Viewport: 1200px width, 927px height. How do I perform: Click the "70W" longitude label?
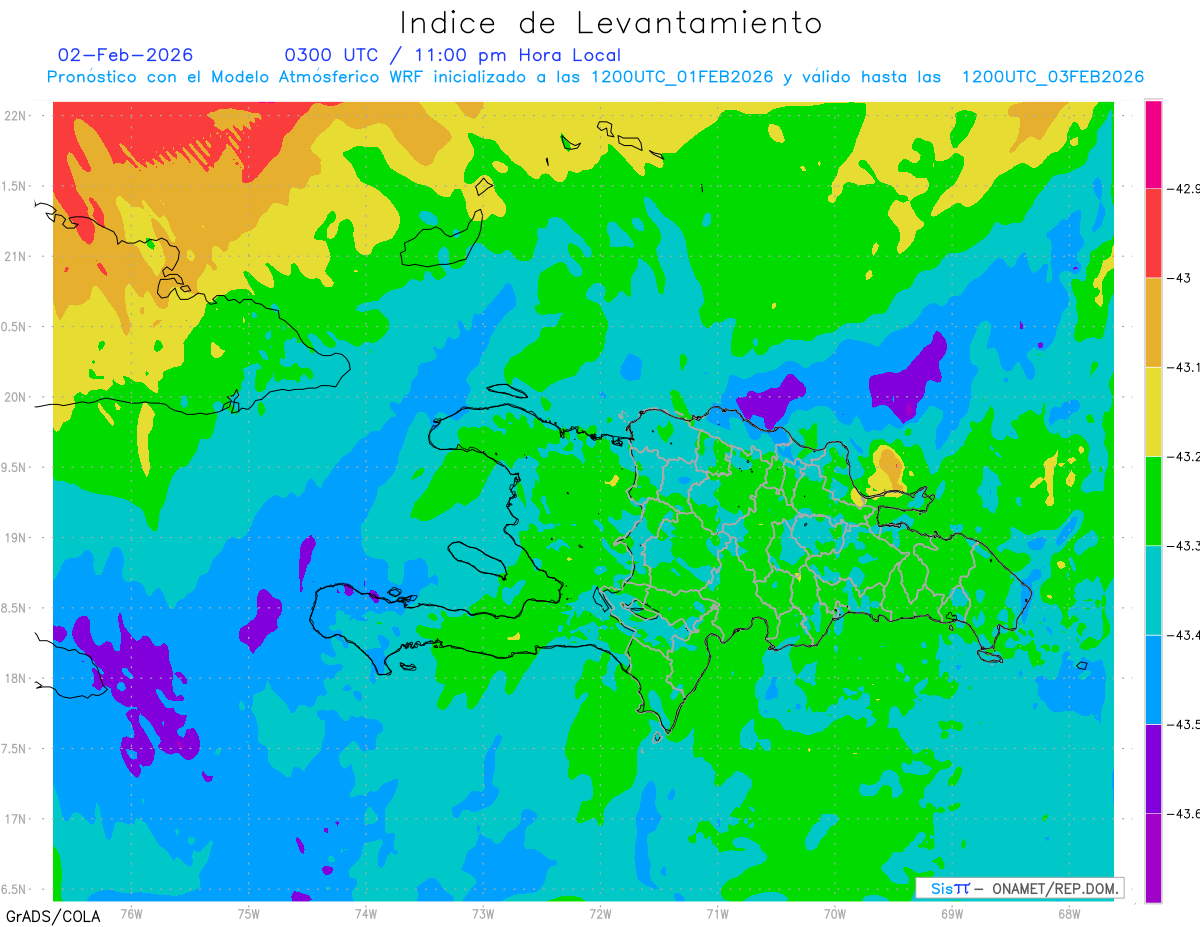[x=835, y=913]
